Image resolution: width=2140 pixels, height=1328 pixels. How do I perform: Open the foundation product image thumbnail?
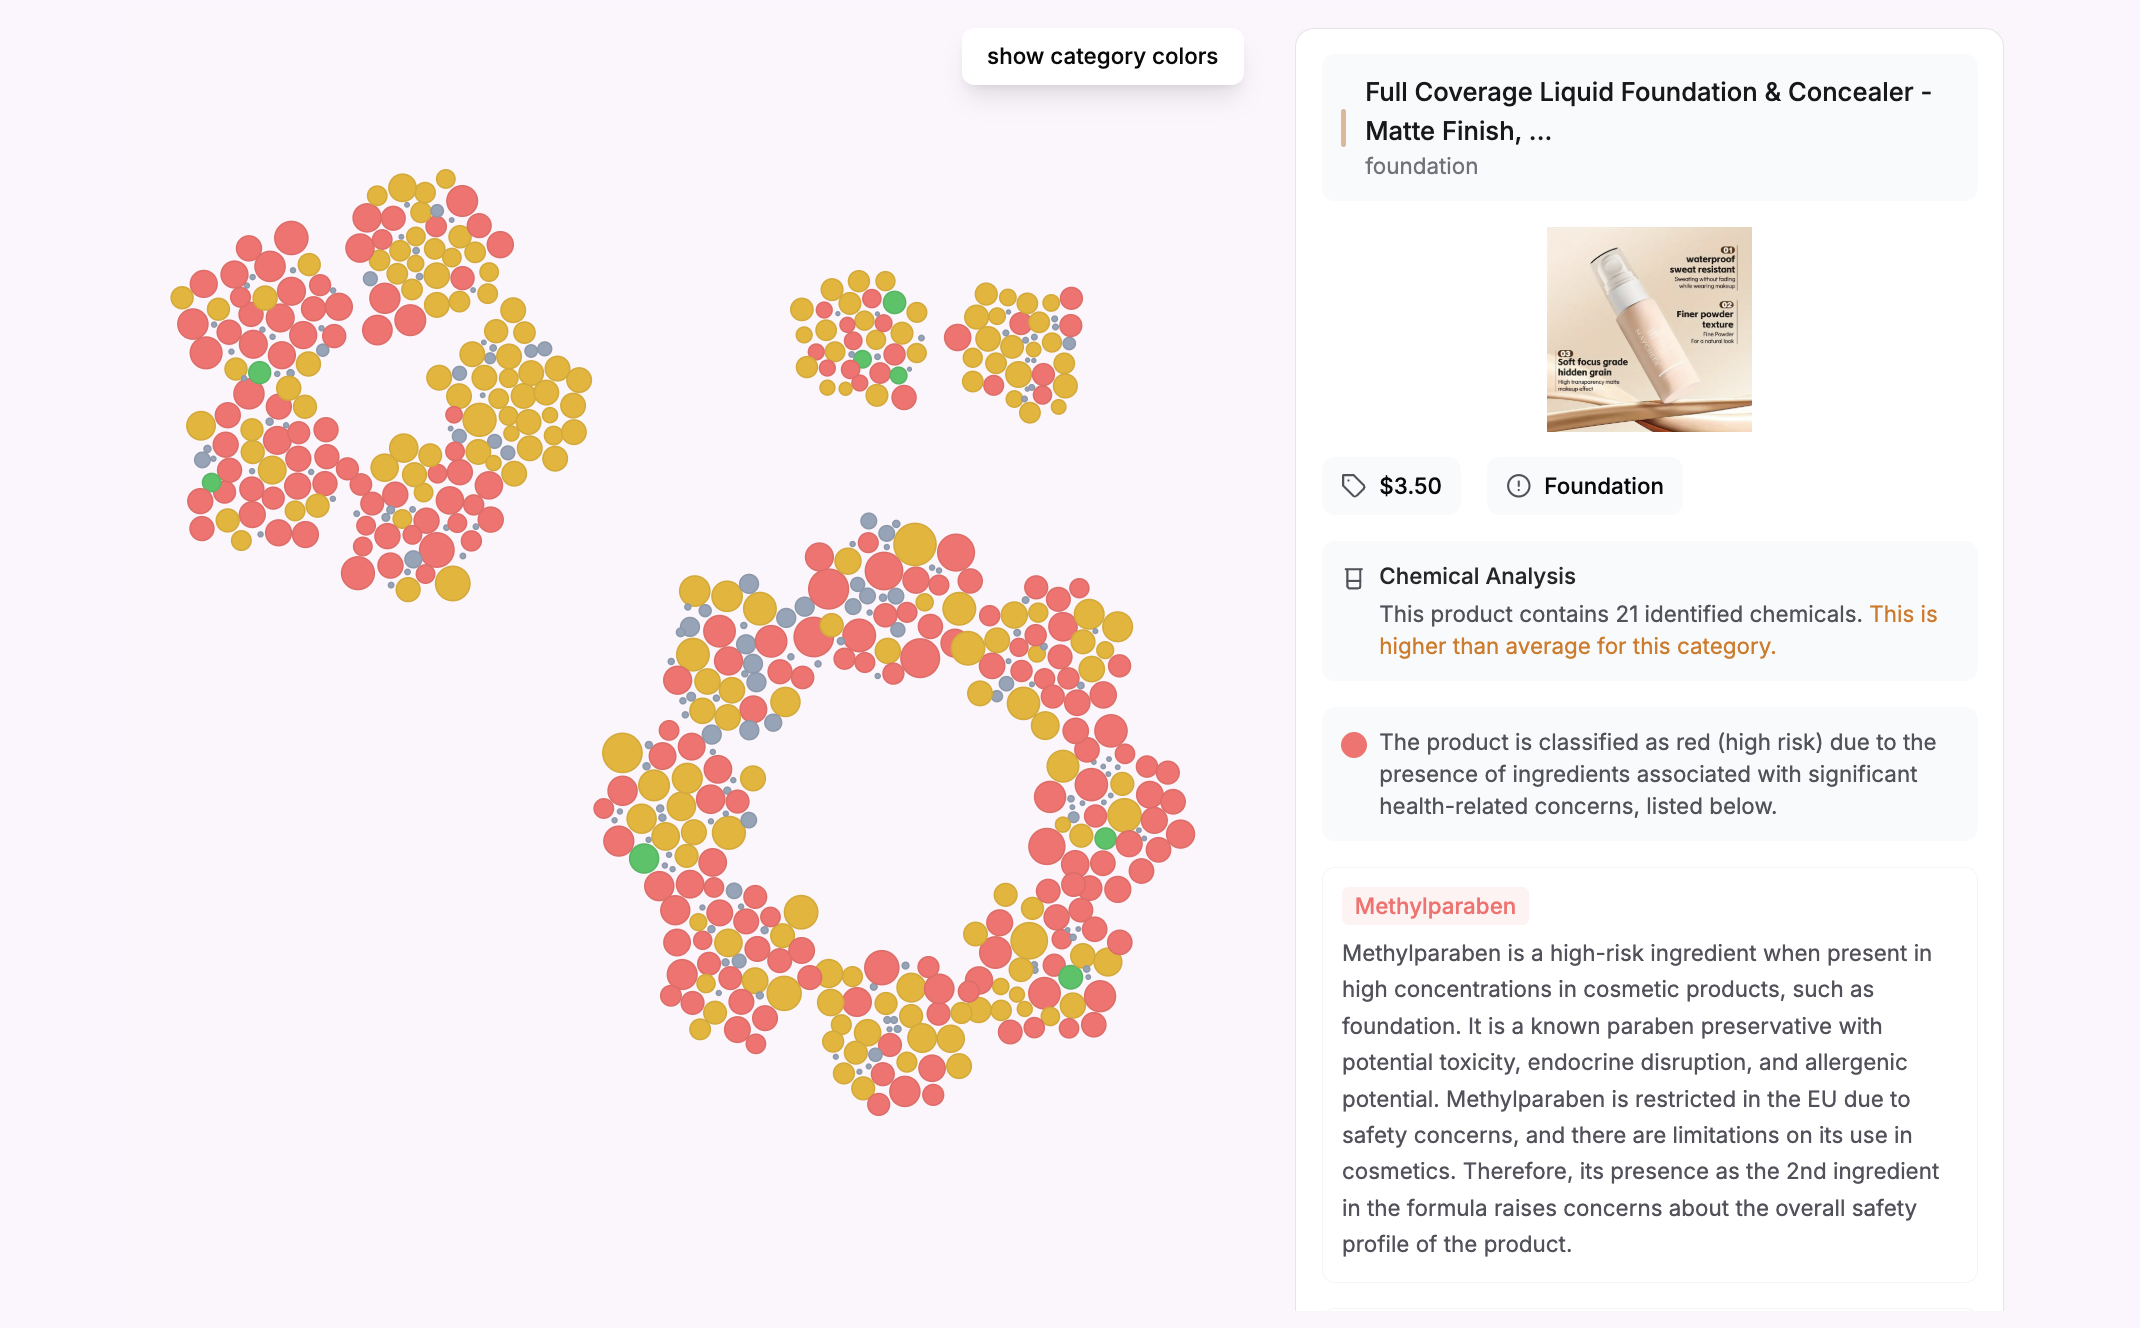(1649, 329)
